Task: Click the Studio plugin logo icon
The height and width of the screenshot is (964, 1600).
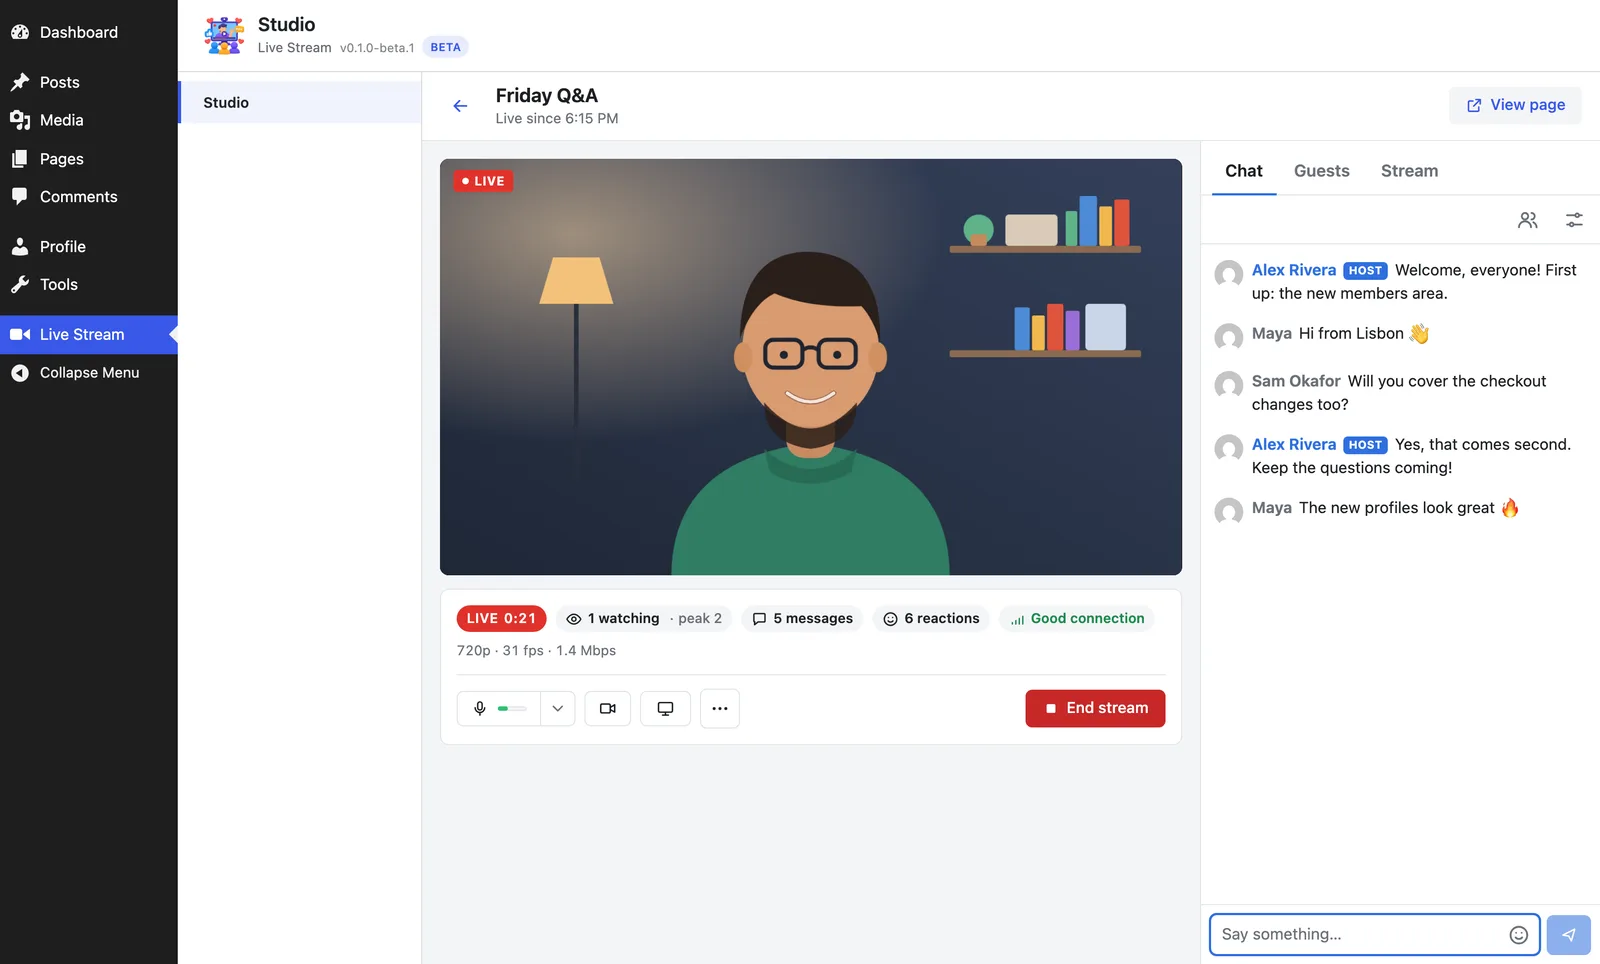Action: pyautogui.click(x=224, y=35)
